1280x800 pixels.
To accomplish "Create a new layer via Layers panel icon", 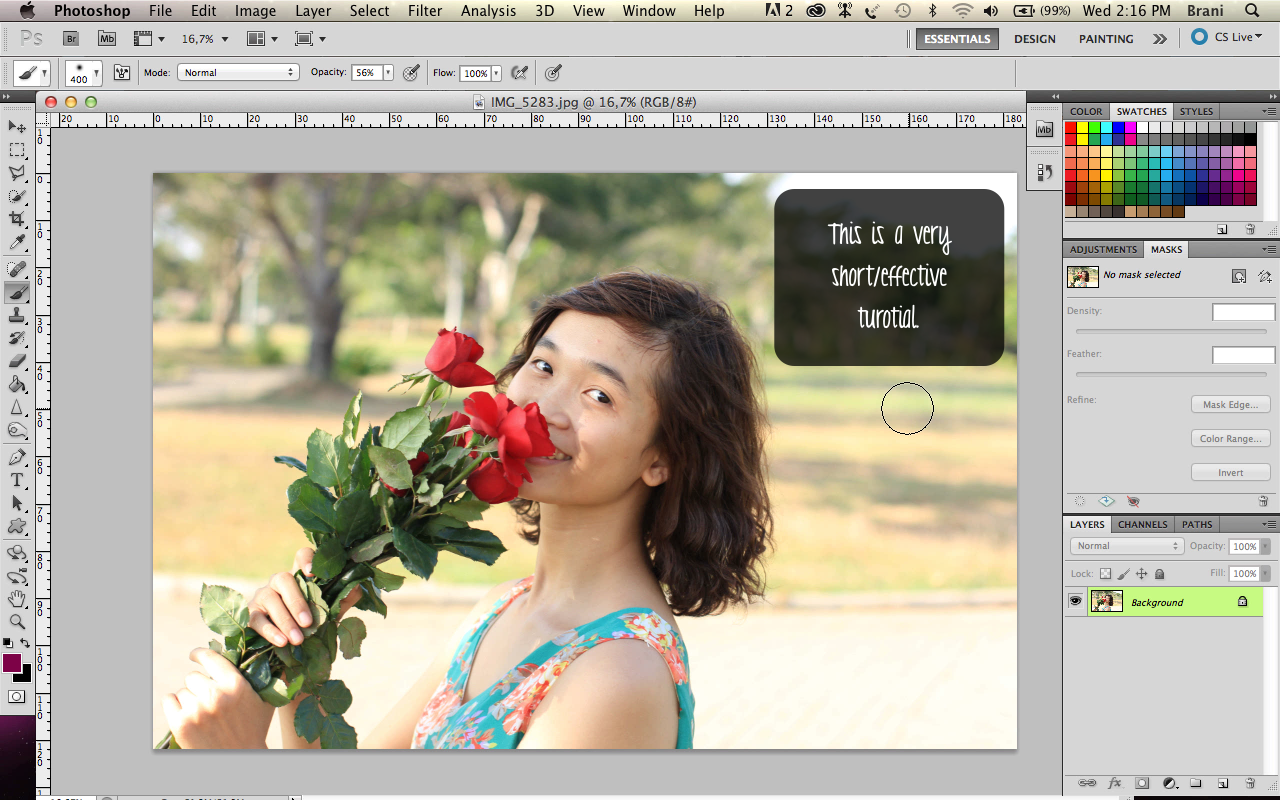I will [1222, 783].
